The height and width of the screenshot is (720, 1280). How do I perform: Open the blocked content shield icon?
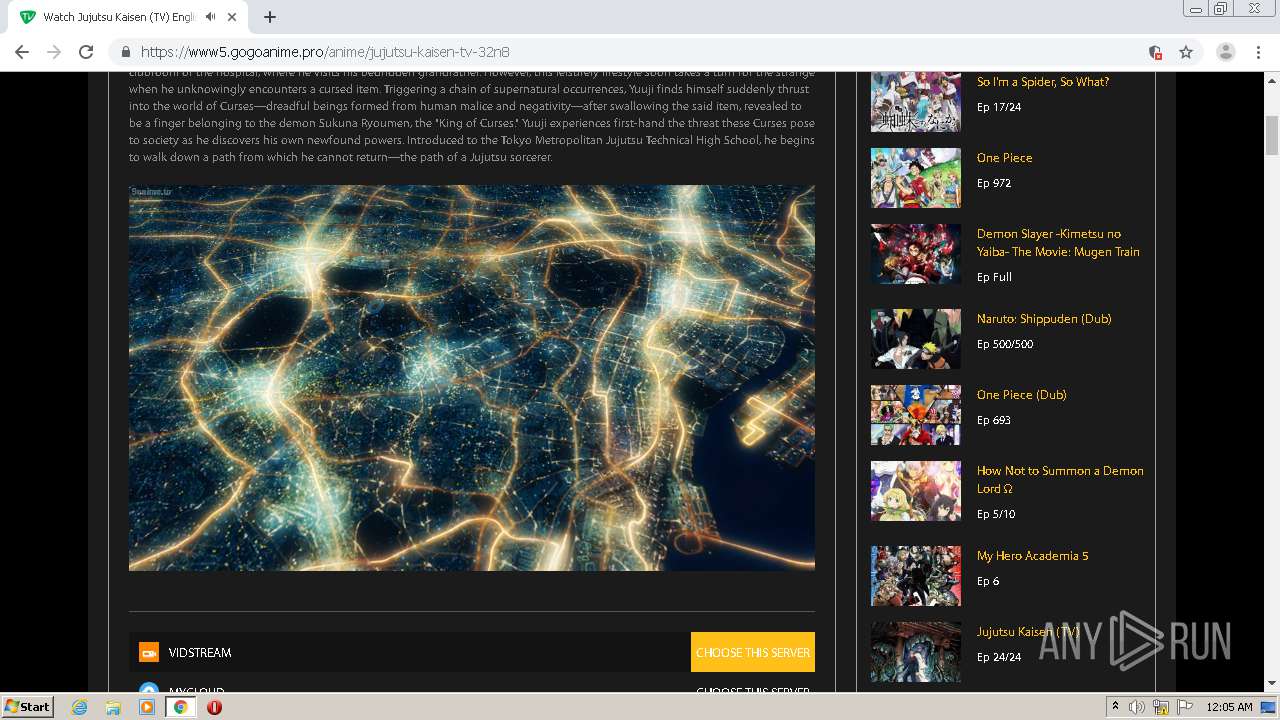(1155, 52)
